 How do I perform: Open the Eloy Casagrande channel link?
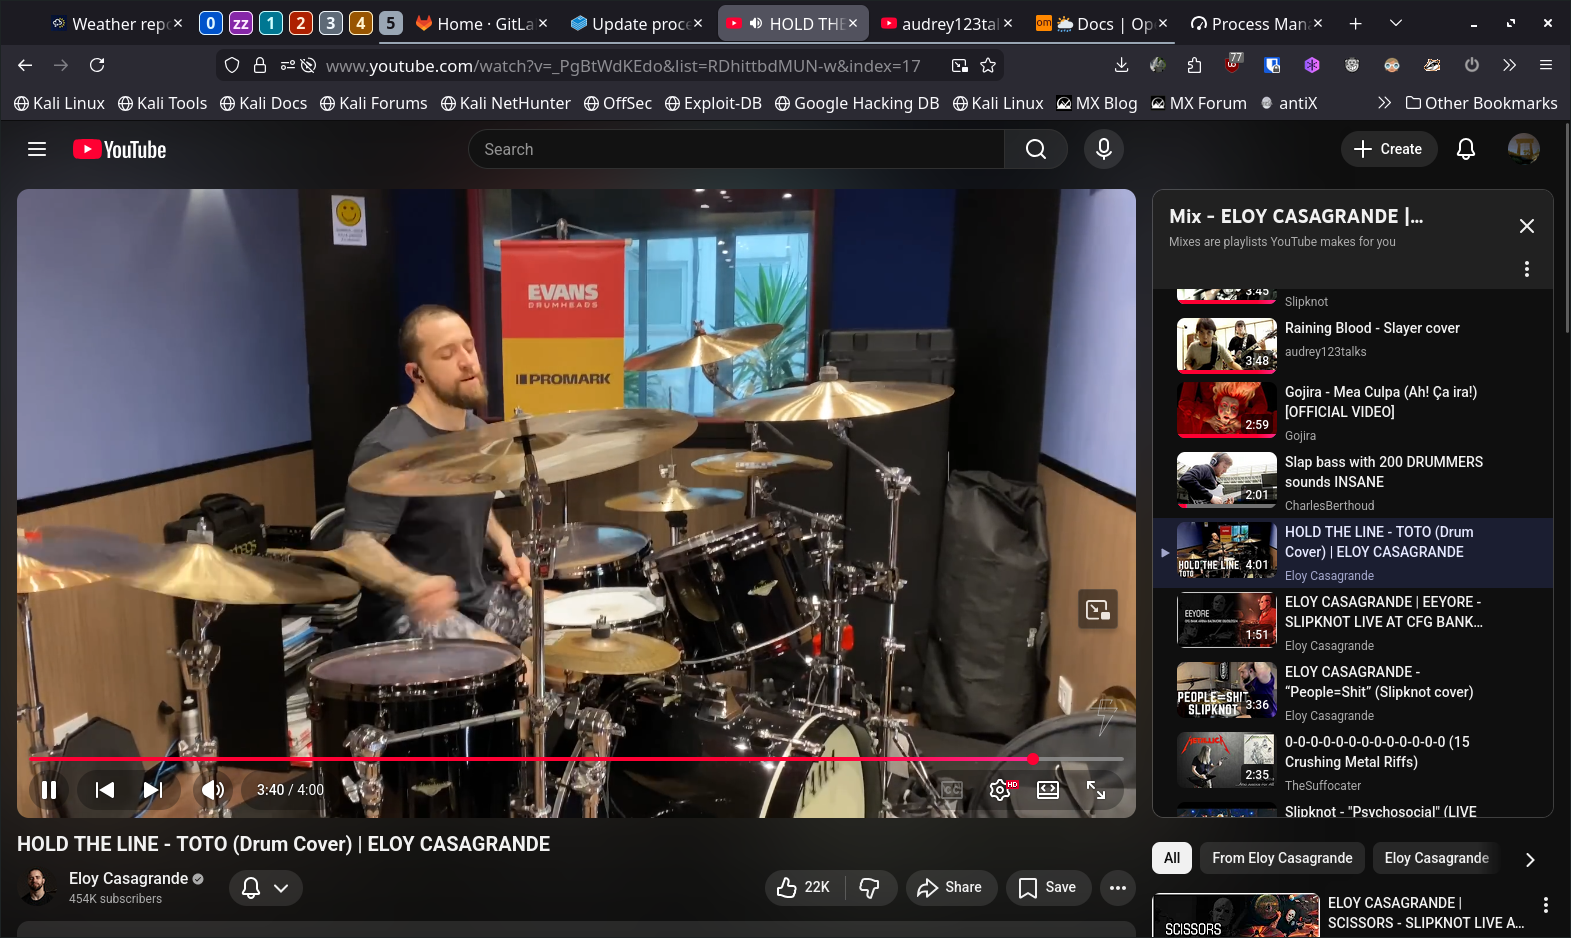click(128, 878)
